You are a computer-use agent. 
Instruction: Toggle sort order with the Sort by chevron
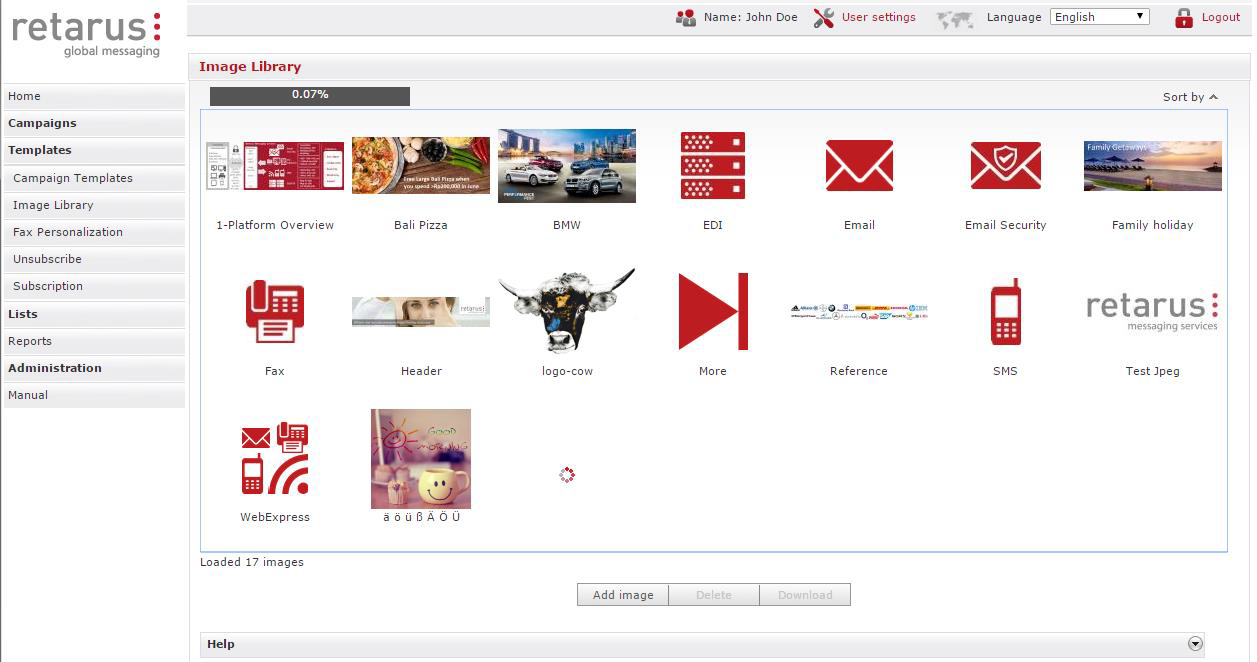coord(1213,97)
